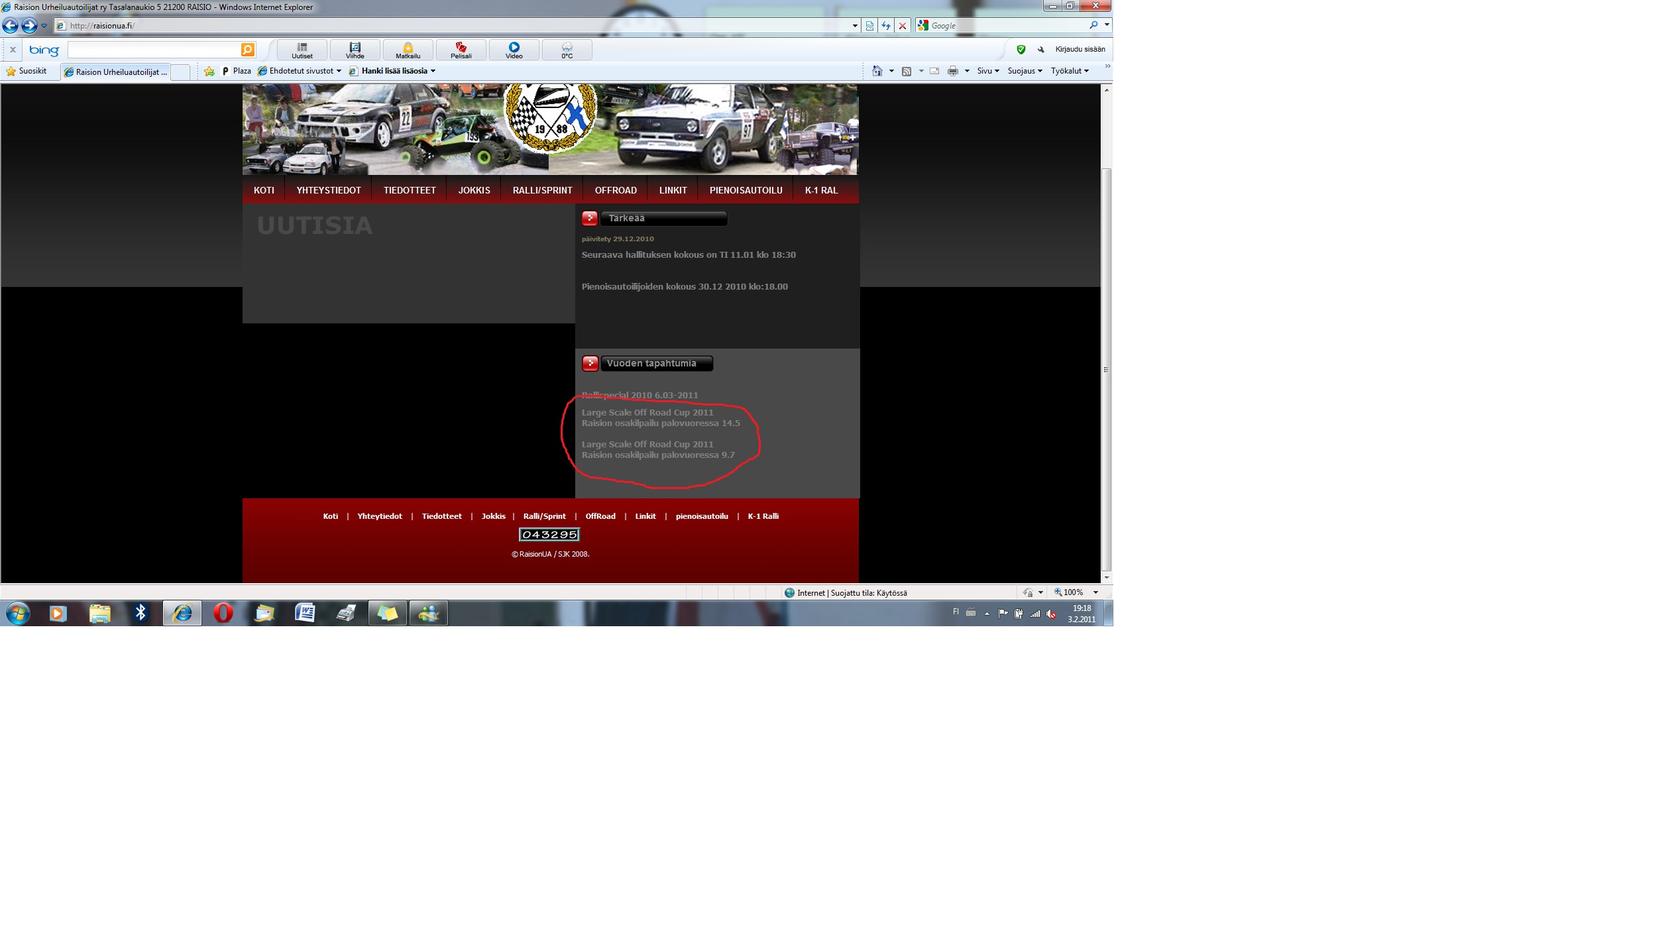Click Kirjaudu sisään sign-in link
This screenshot has width=1670, height=939.
(1080, 49)
